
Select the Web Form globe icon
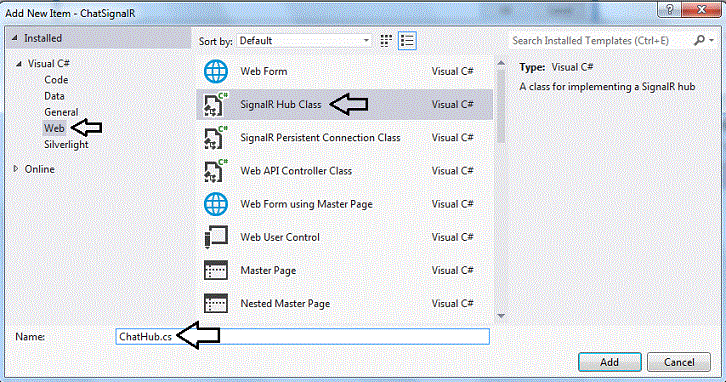click(x=216, y=71)
